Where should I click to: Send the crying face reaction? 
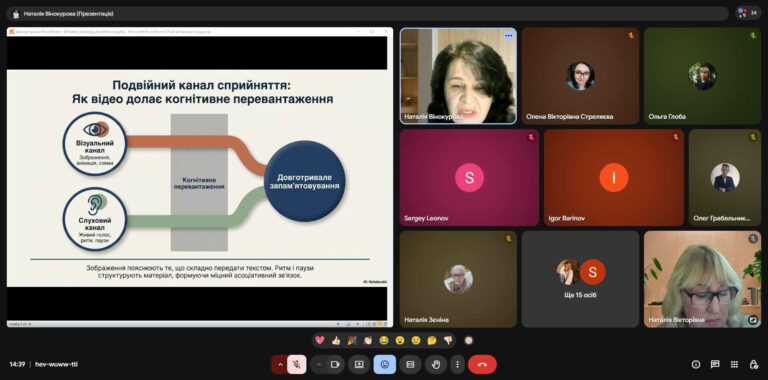(416, 340)
